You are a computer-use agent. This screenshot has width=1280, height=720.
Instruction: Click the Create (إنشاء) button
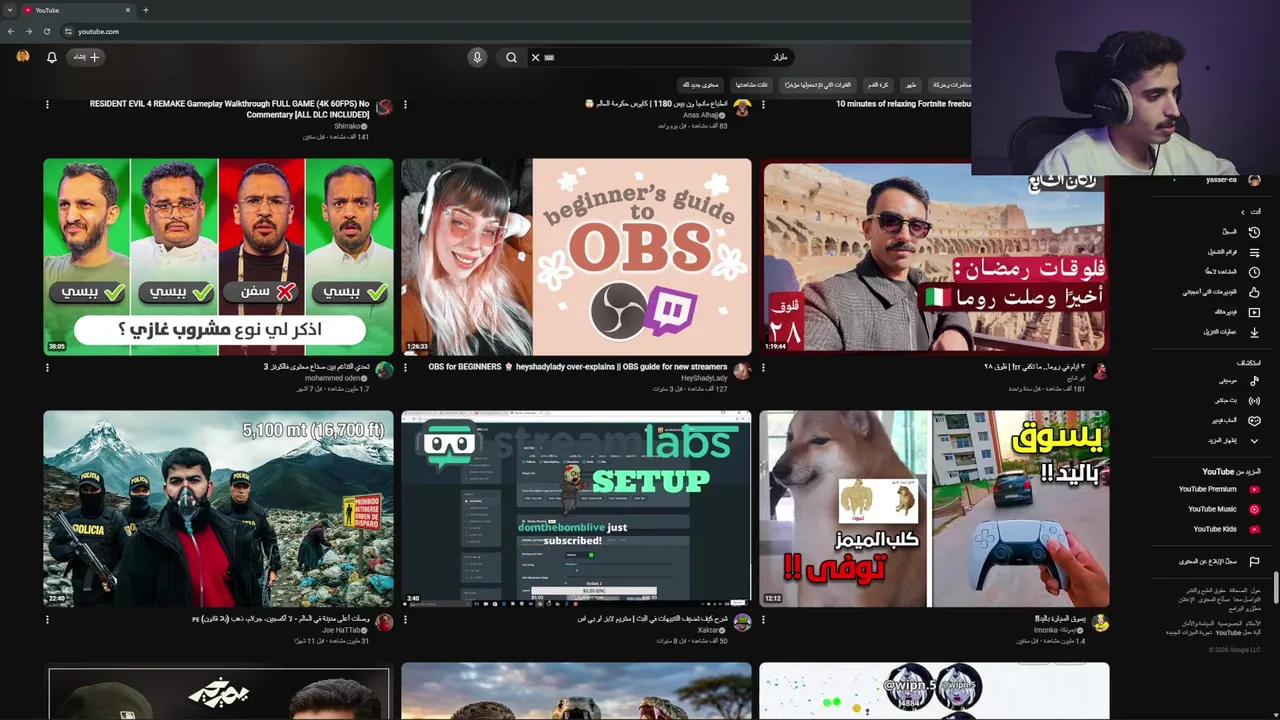[x=87, y=57]
